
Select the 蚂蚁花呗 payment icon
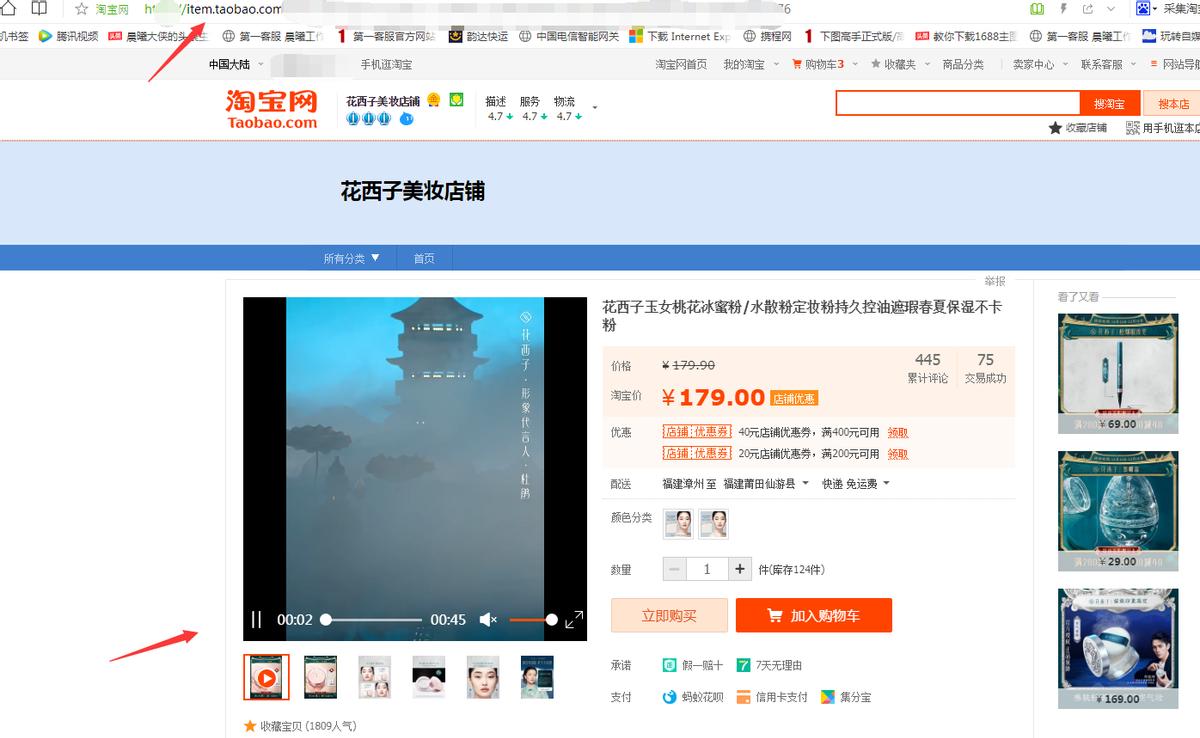[x=670, y=695]
